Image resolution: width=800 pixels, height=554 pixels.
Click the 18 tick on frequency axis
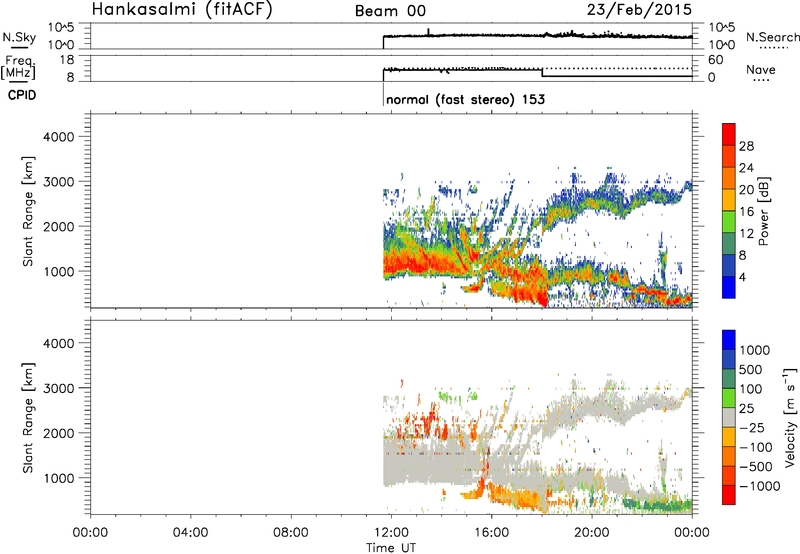[67, 60]
